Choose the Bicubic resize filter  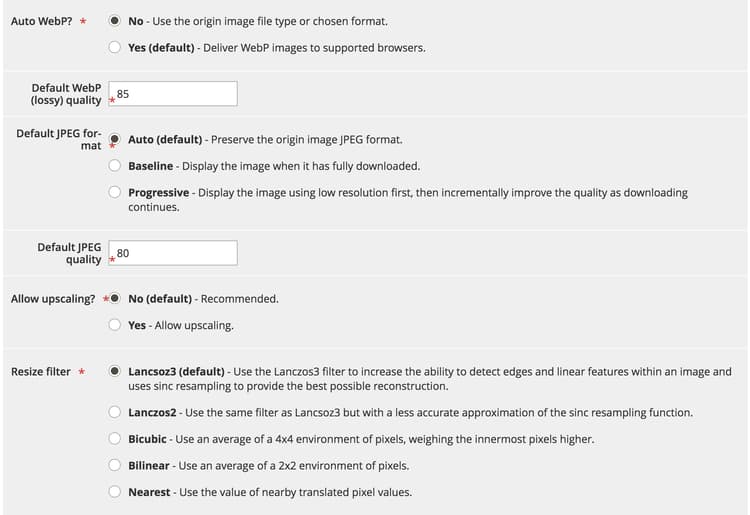(114, 438)
